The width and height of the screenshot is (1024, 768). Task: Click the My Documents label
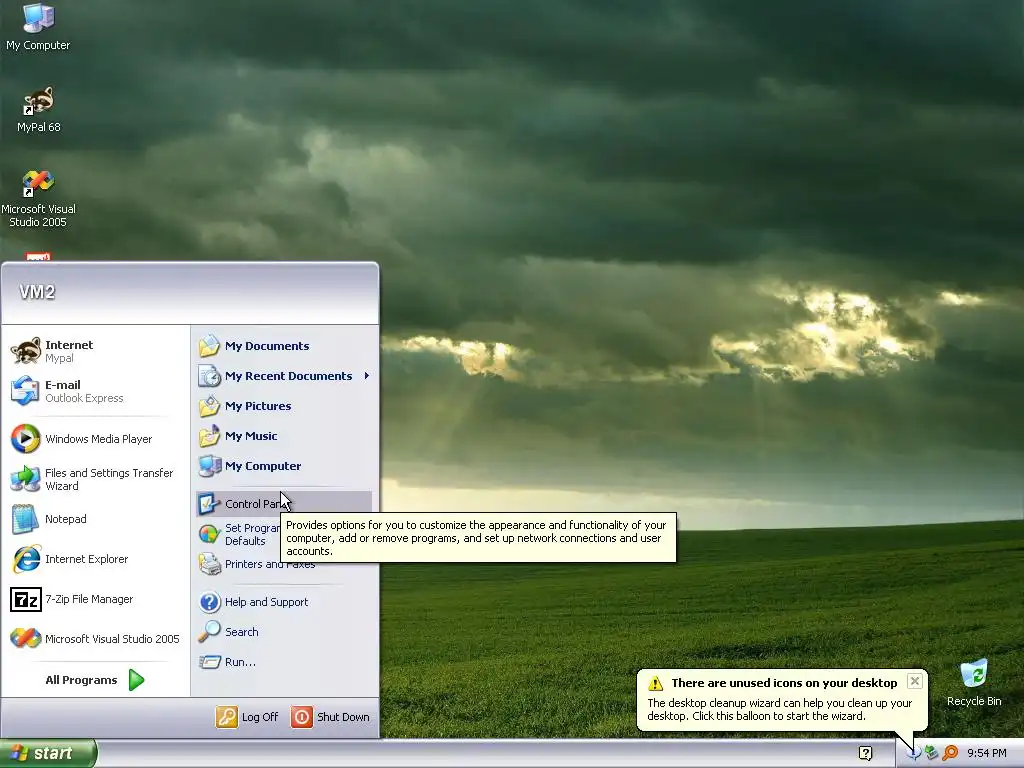coord(267,345)
